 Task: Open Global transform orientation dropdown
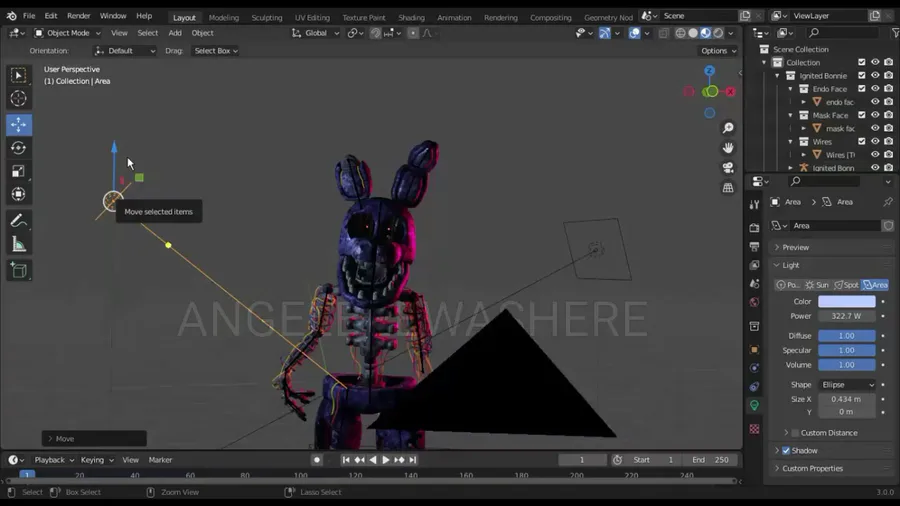316,33
